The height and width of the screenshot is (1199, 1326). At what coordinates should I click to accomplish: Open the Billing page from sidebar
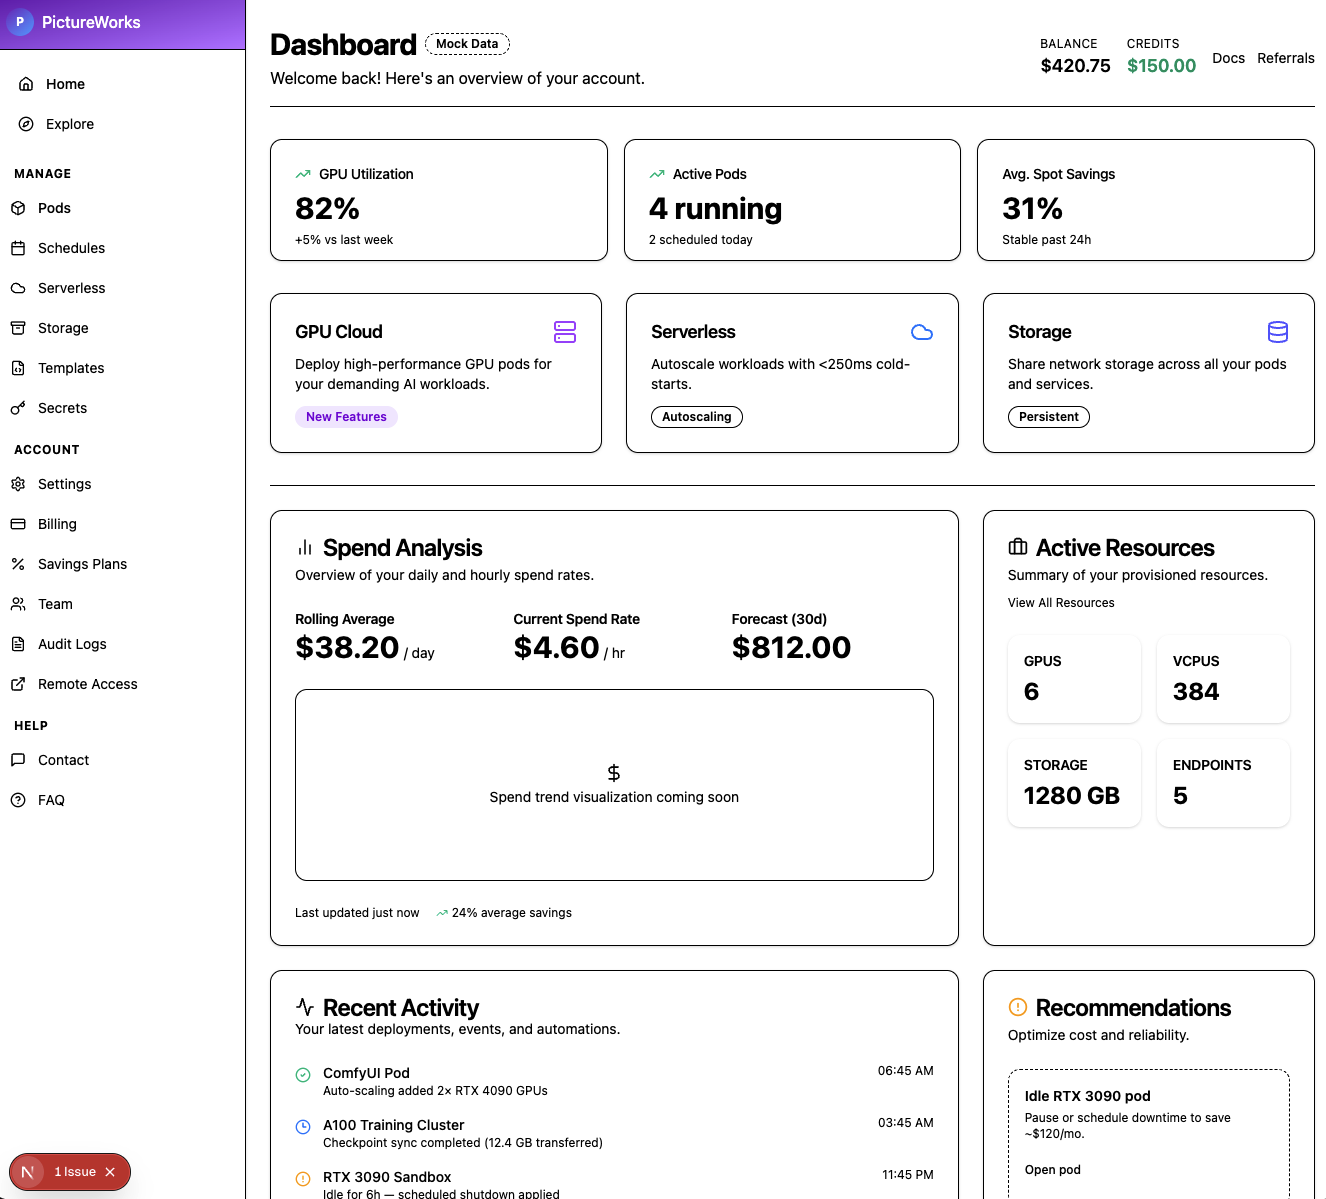(x=57, y=524)
